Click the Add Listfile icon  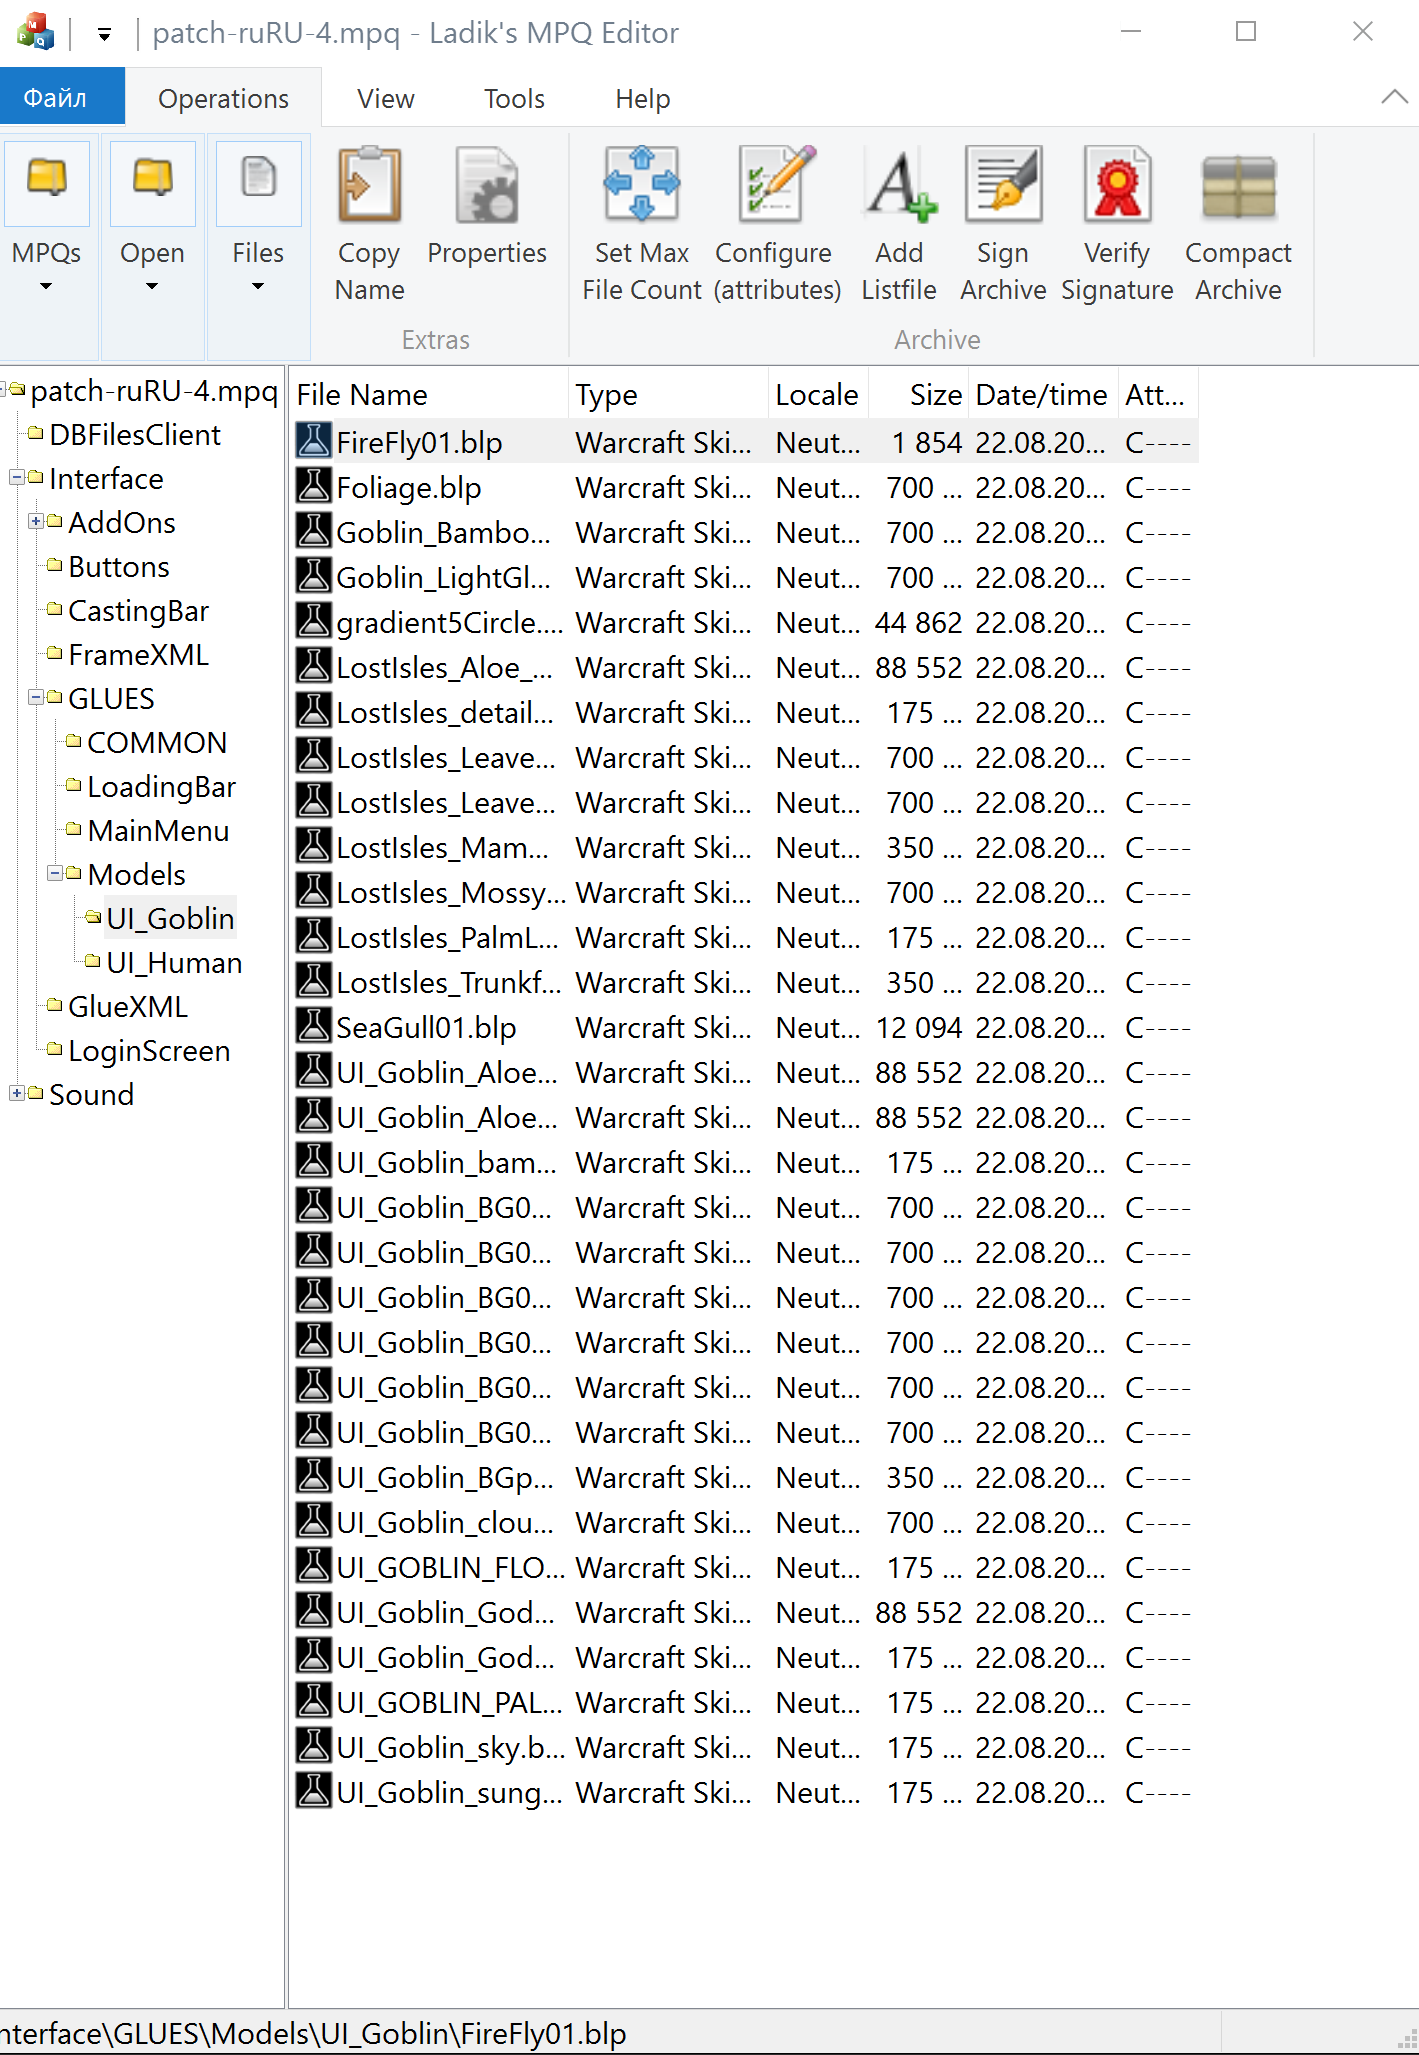click(901, 185)
